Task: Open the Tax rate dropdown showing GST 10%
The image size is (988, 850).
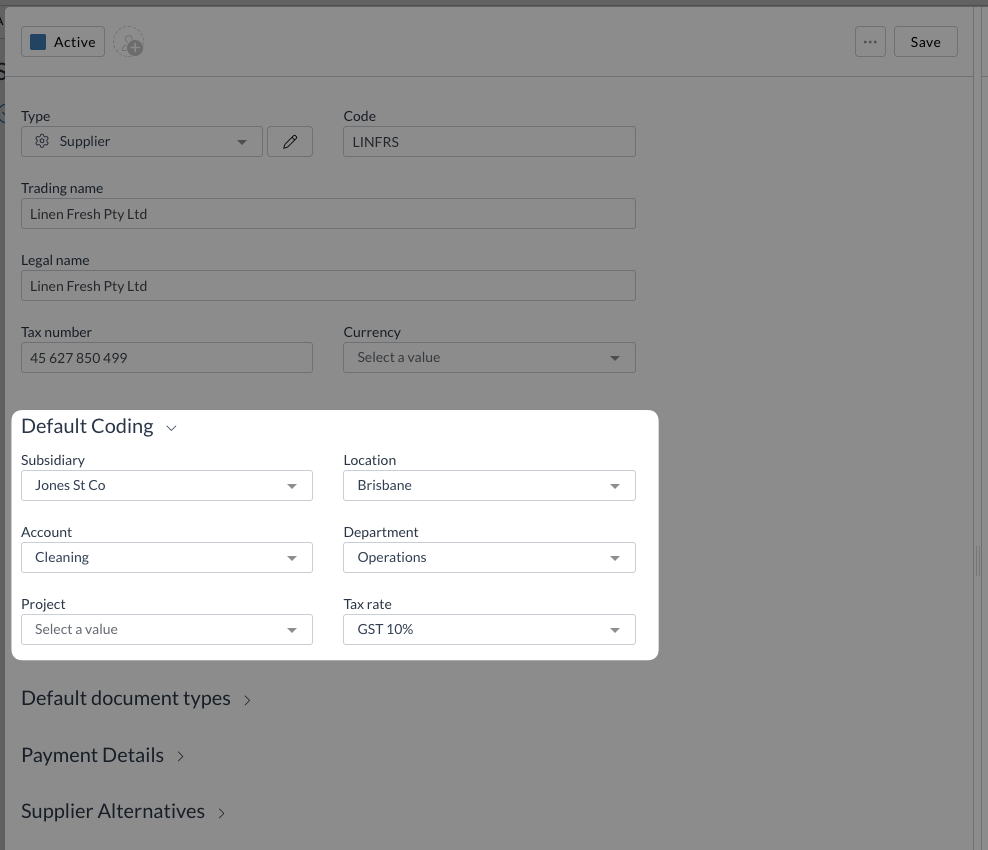Action: point(489,630)
